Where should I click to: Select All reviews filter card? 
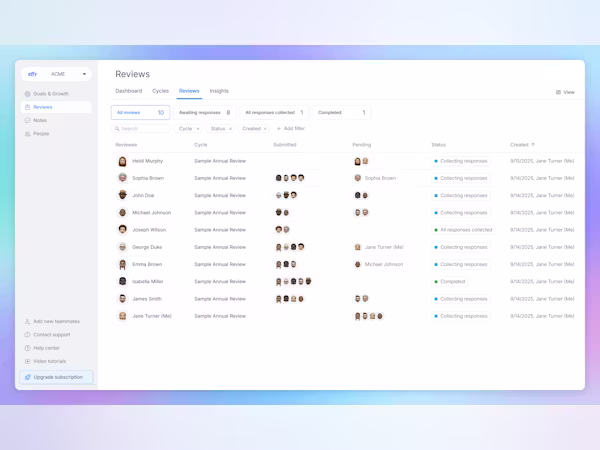click(140, 112)
